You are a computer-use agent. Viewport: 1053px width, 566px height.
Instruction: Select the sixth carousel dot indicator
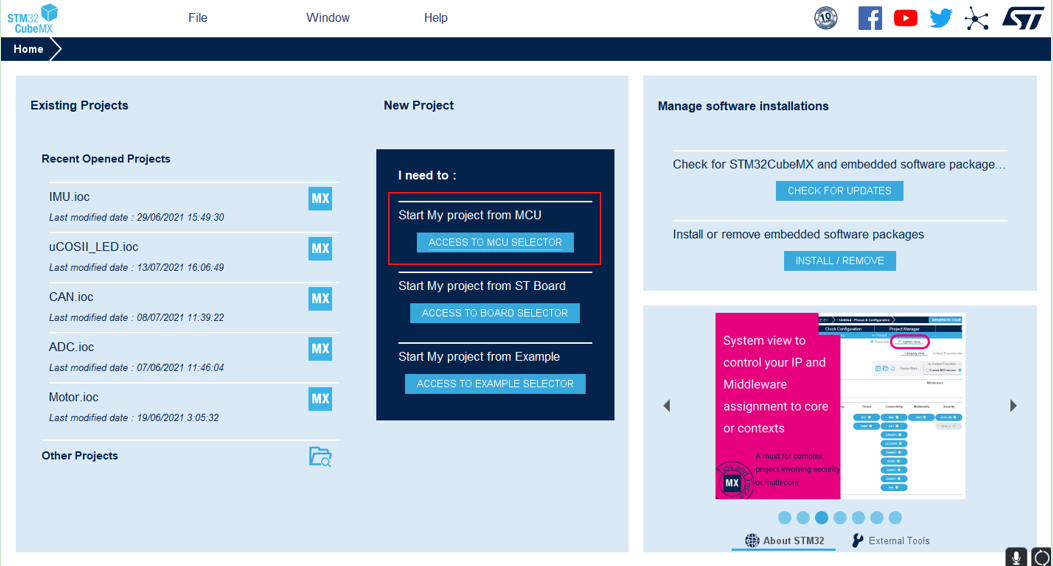tap(877, 518)
